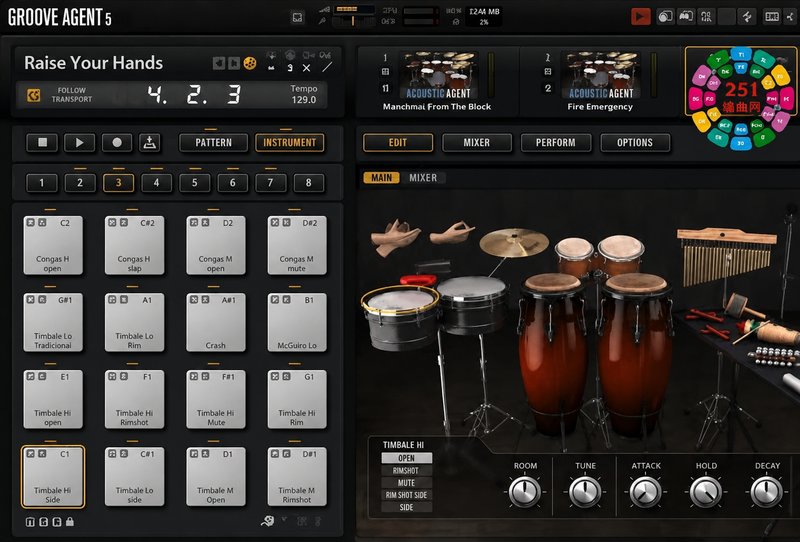
Task: Start the pattern with the play triangle
Action: 79,143
